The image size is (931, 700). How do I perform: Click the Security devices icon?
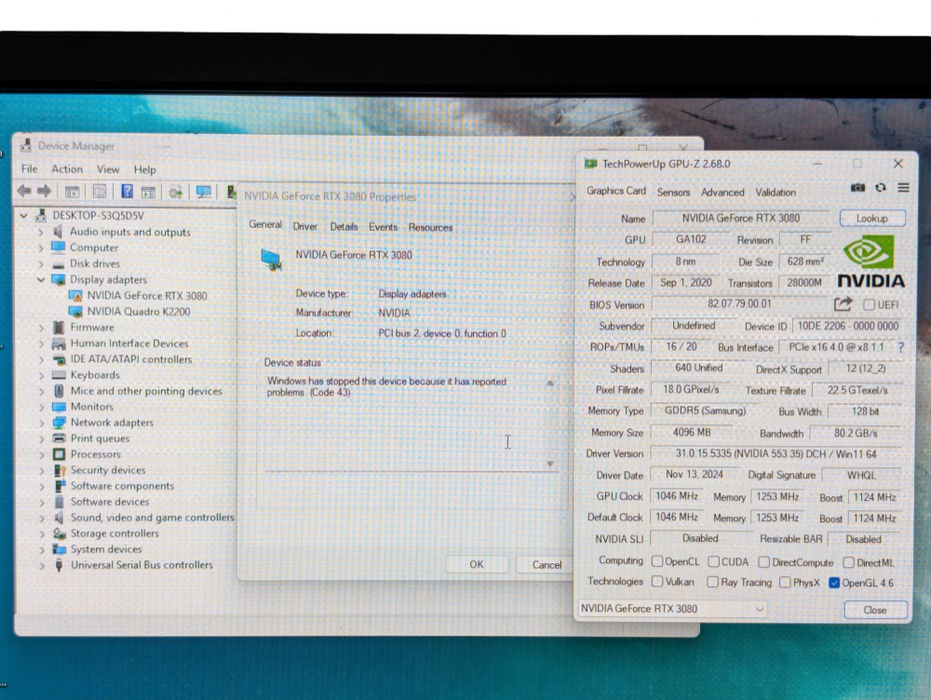(x=59, y=470)
